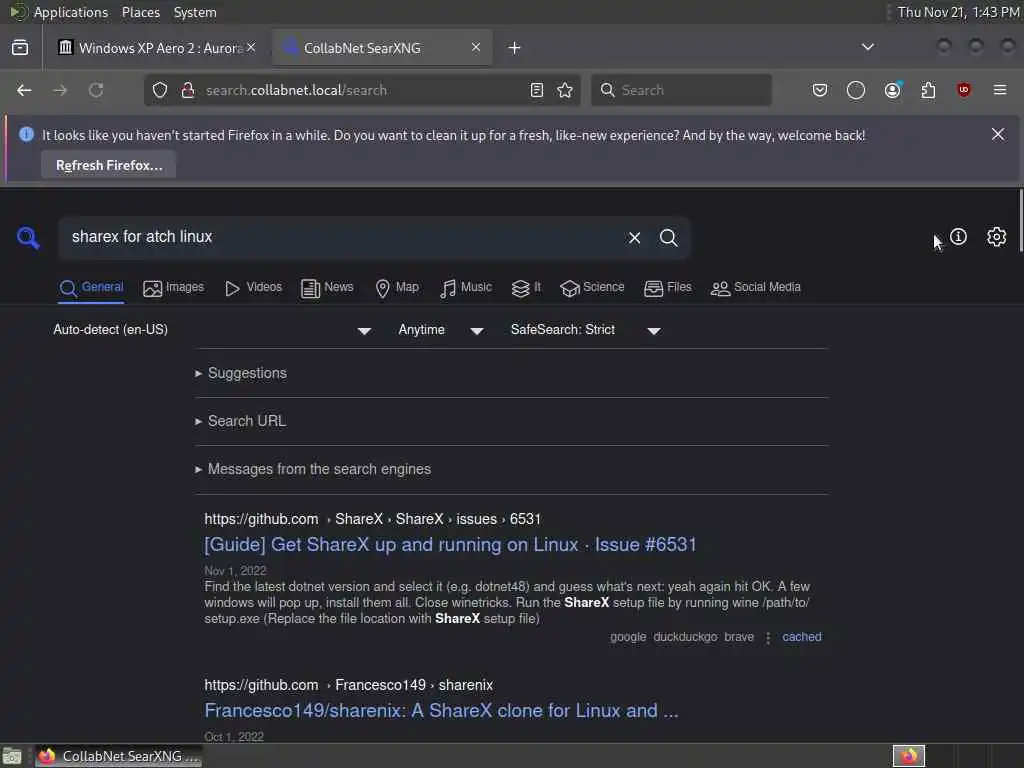Open Get ShareX running on Linux result
Screen dimensions: 1024x768
click(x=450, y=545)
